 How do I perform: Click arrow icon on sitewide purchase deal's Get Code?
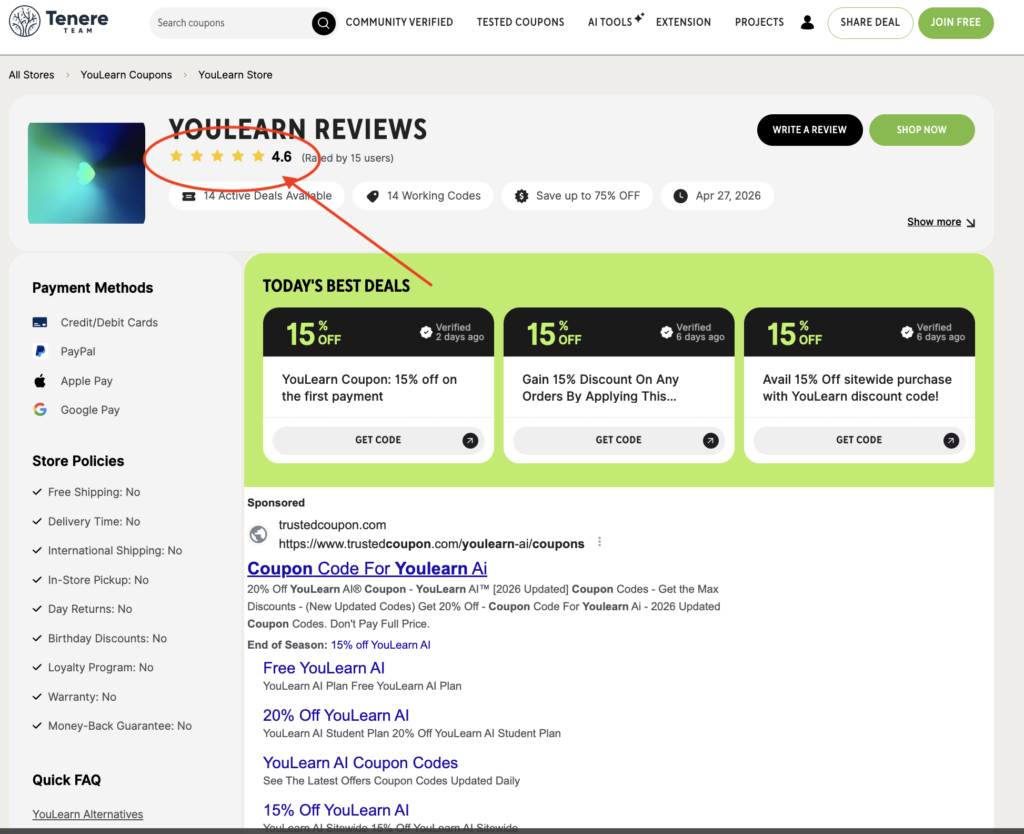(951, 440)
